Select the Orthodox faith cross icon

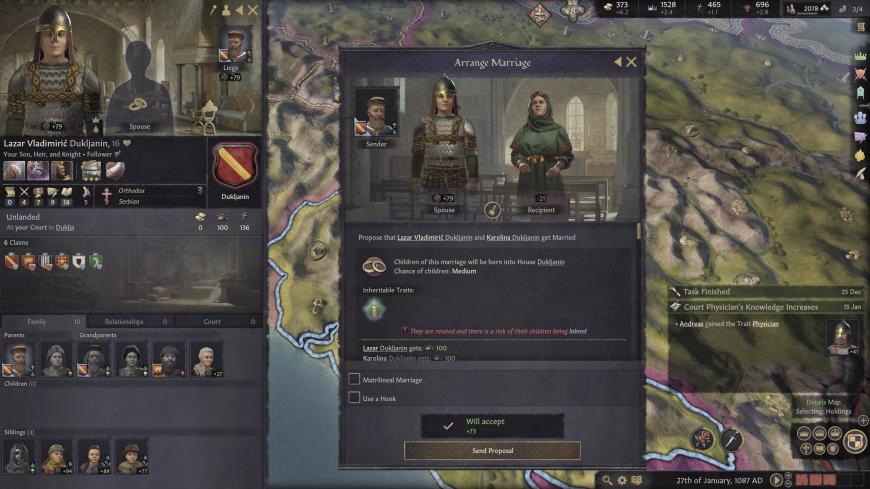pyautogui.click(x=107, y=195)
